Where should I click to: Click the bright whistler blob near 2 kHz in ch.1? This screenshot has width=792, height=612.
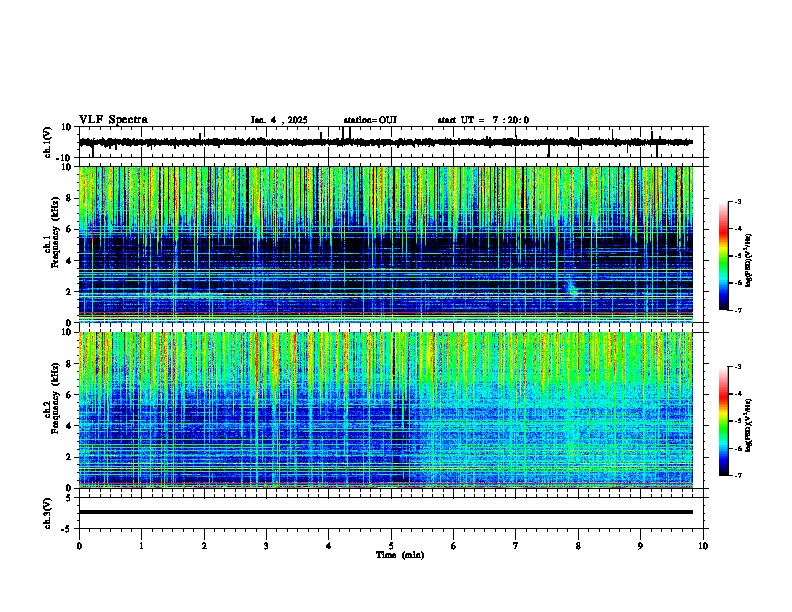pos(571,288)
